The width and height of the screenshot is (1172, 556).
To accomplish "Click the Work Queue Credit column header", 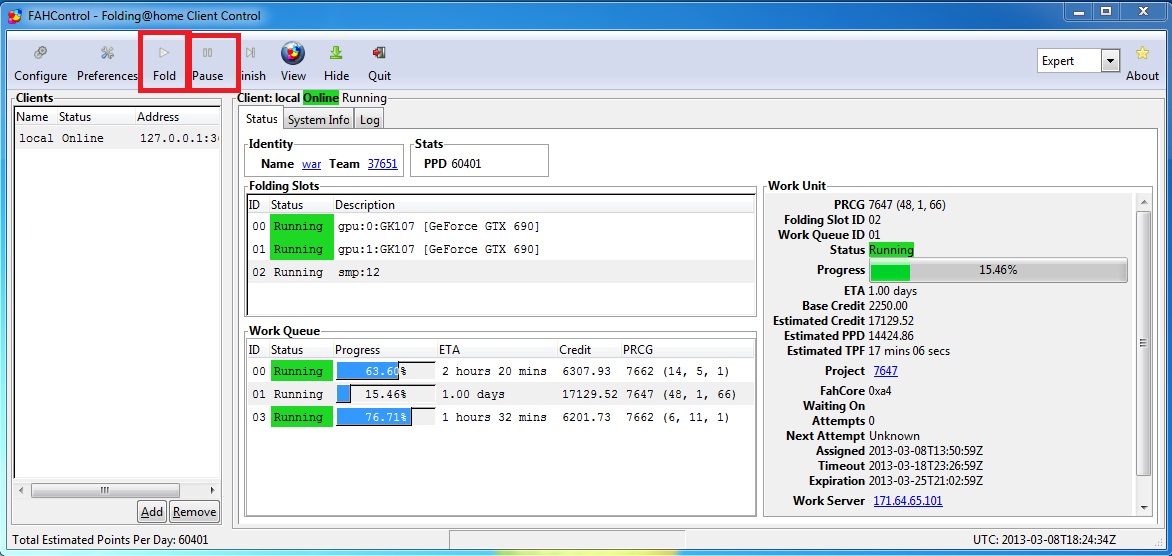I will (590, 350).
